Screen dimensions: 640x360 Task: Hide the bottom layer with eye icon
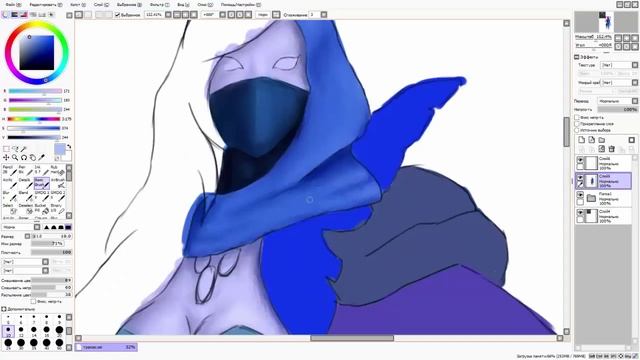[x=580, y=213]
